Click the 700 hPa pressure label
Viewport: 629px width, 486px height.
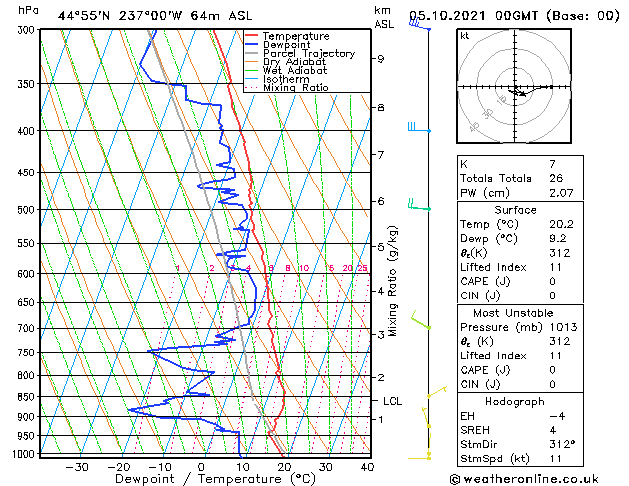coord(28,328)
